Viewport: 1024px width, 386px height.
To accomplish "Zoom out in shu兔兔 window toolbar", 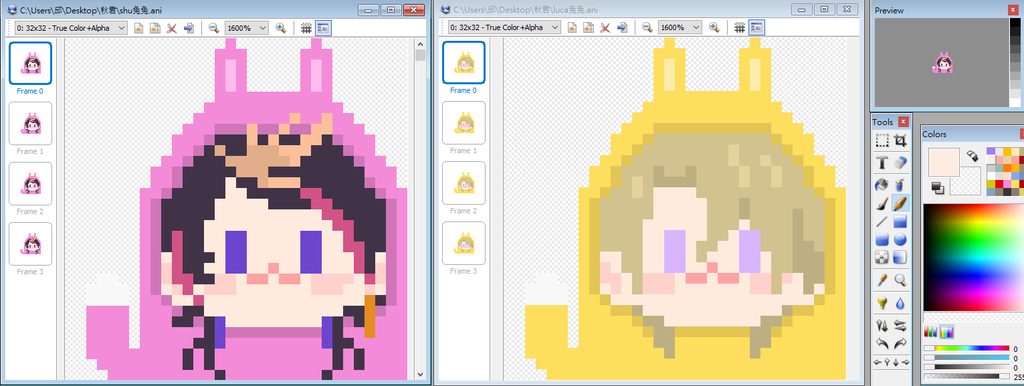I will click(214, 27).
